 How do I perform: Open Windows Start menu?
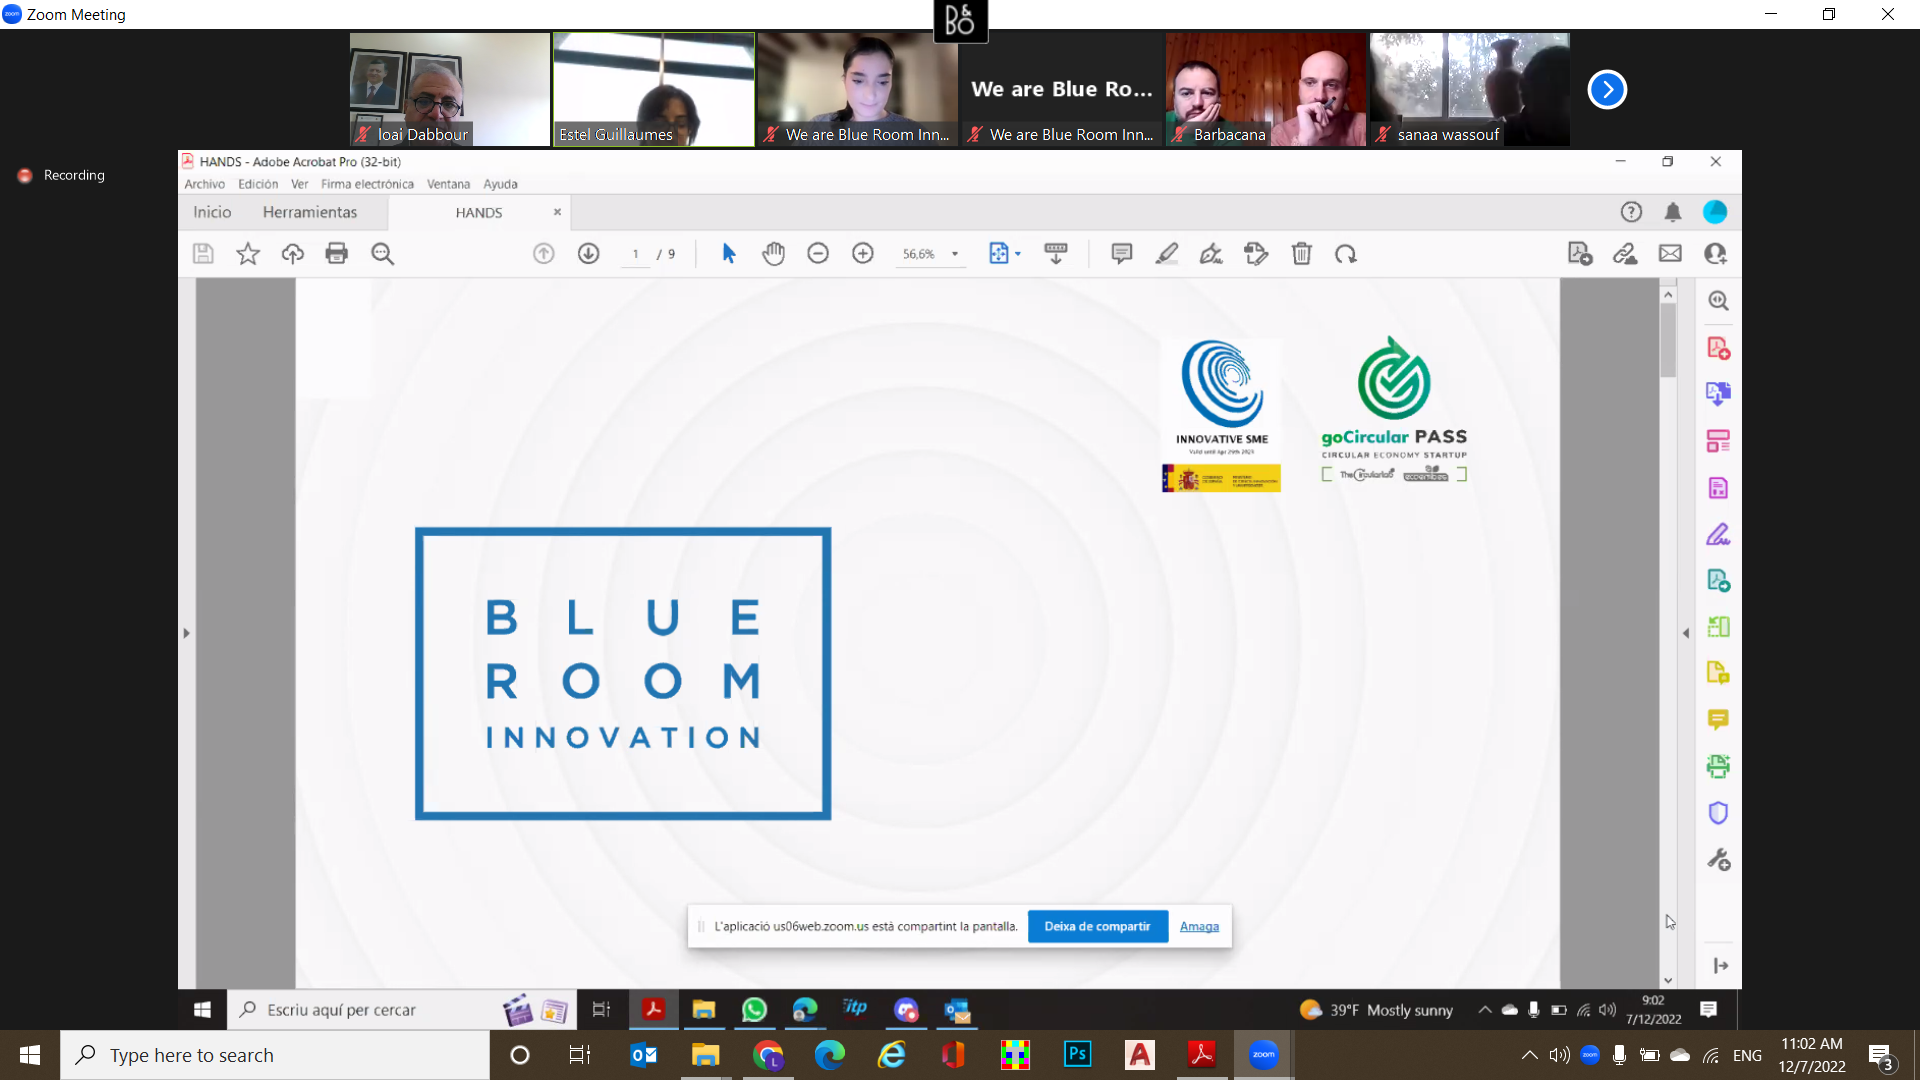pyautogui.click(x=30, y=1055)
